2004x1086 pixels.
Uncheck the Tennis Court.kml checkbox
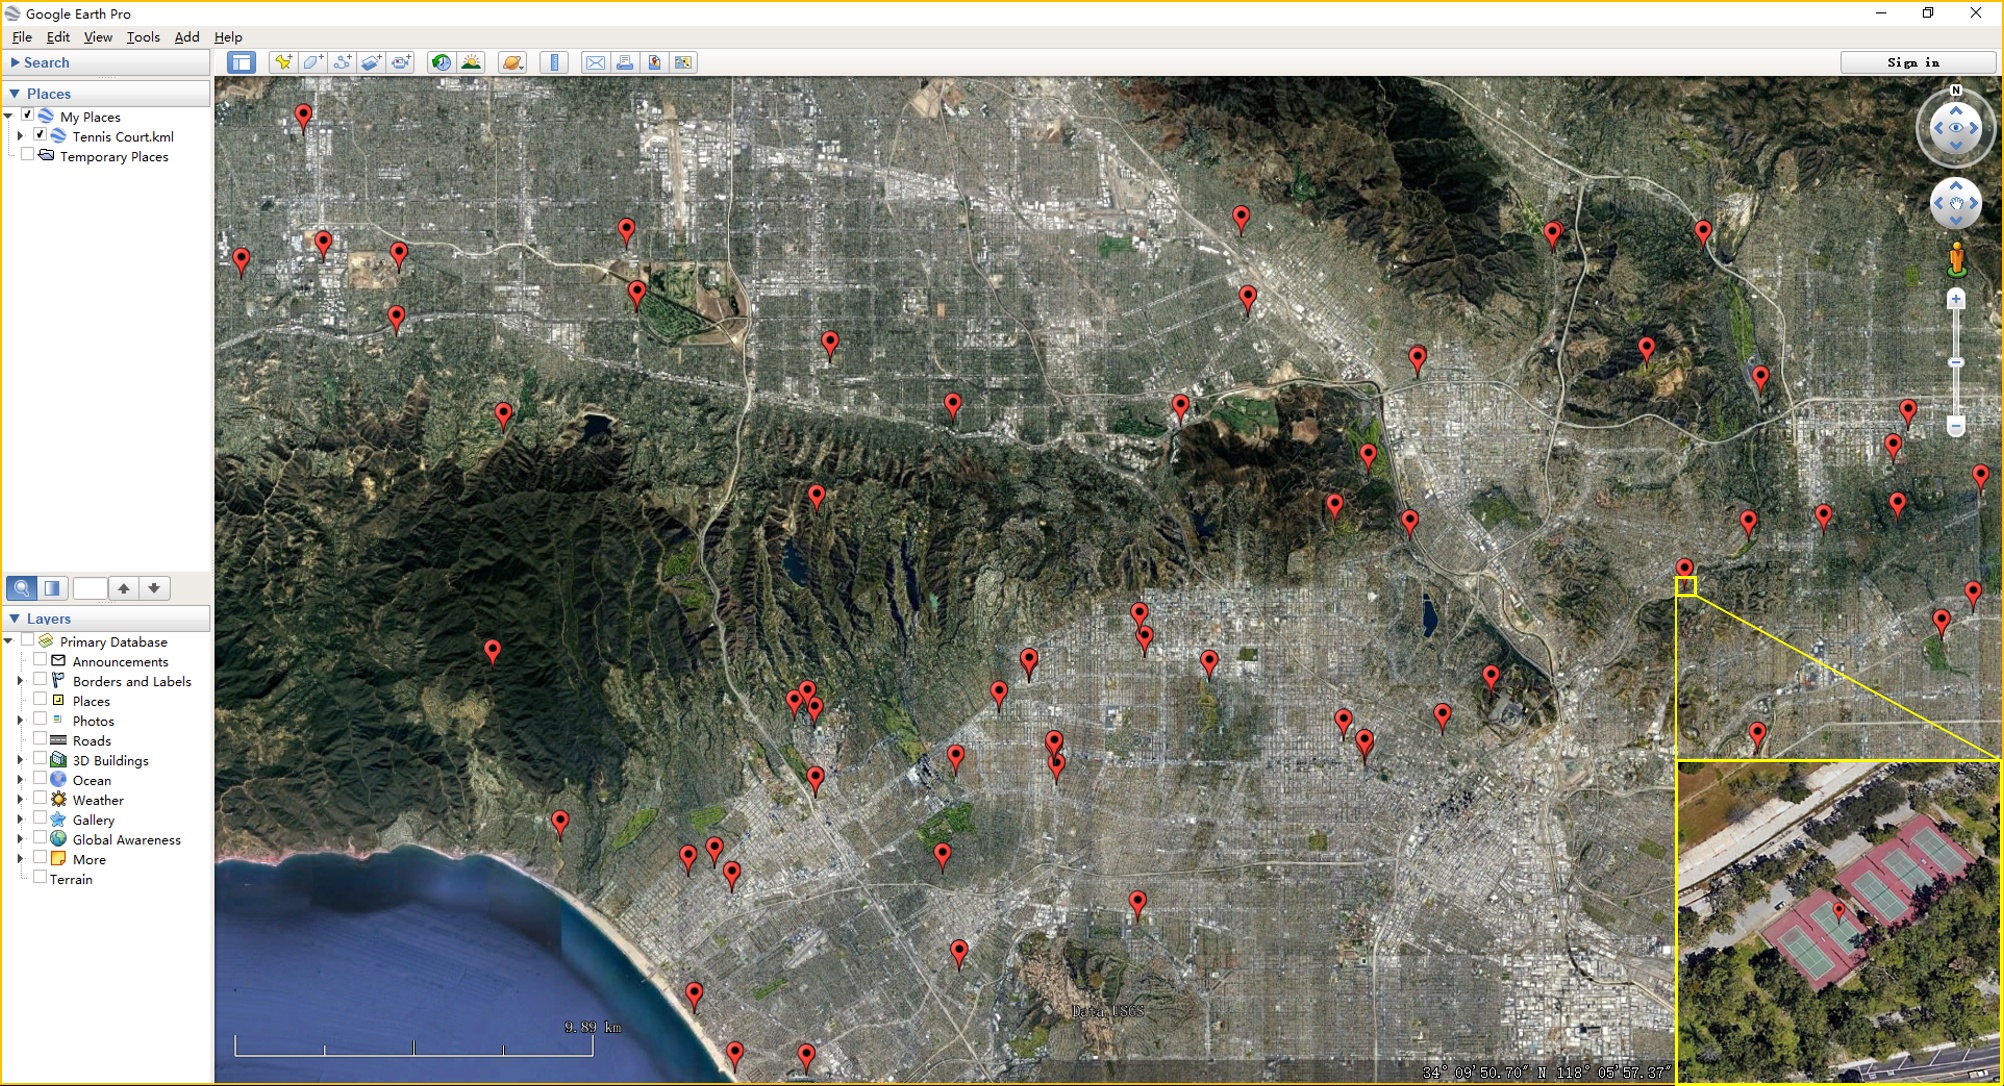tap(40, 135)
